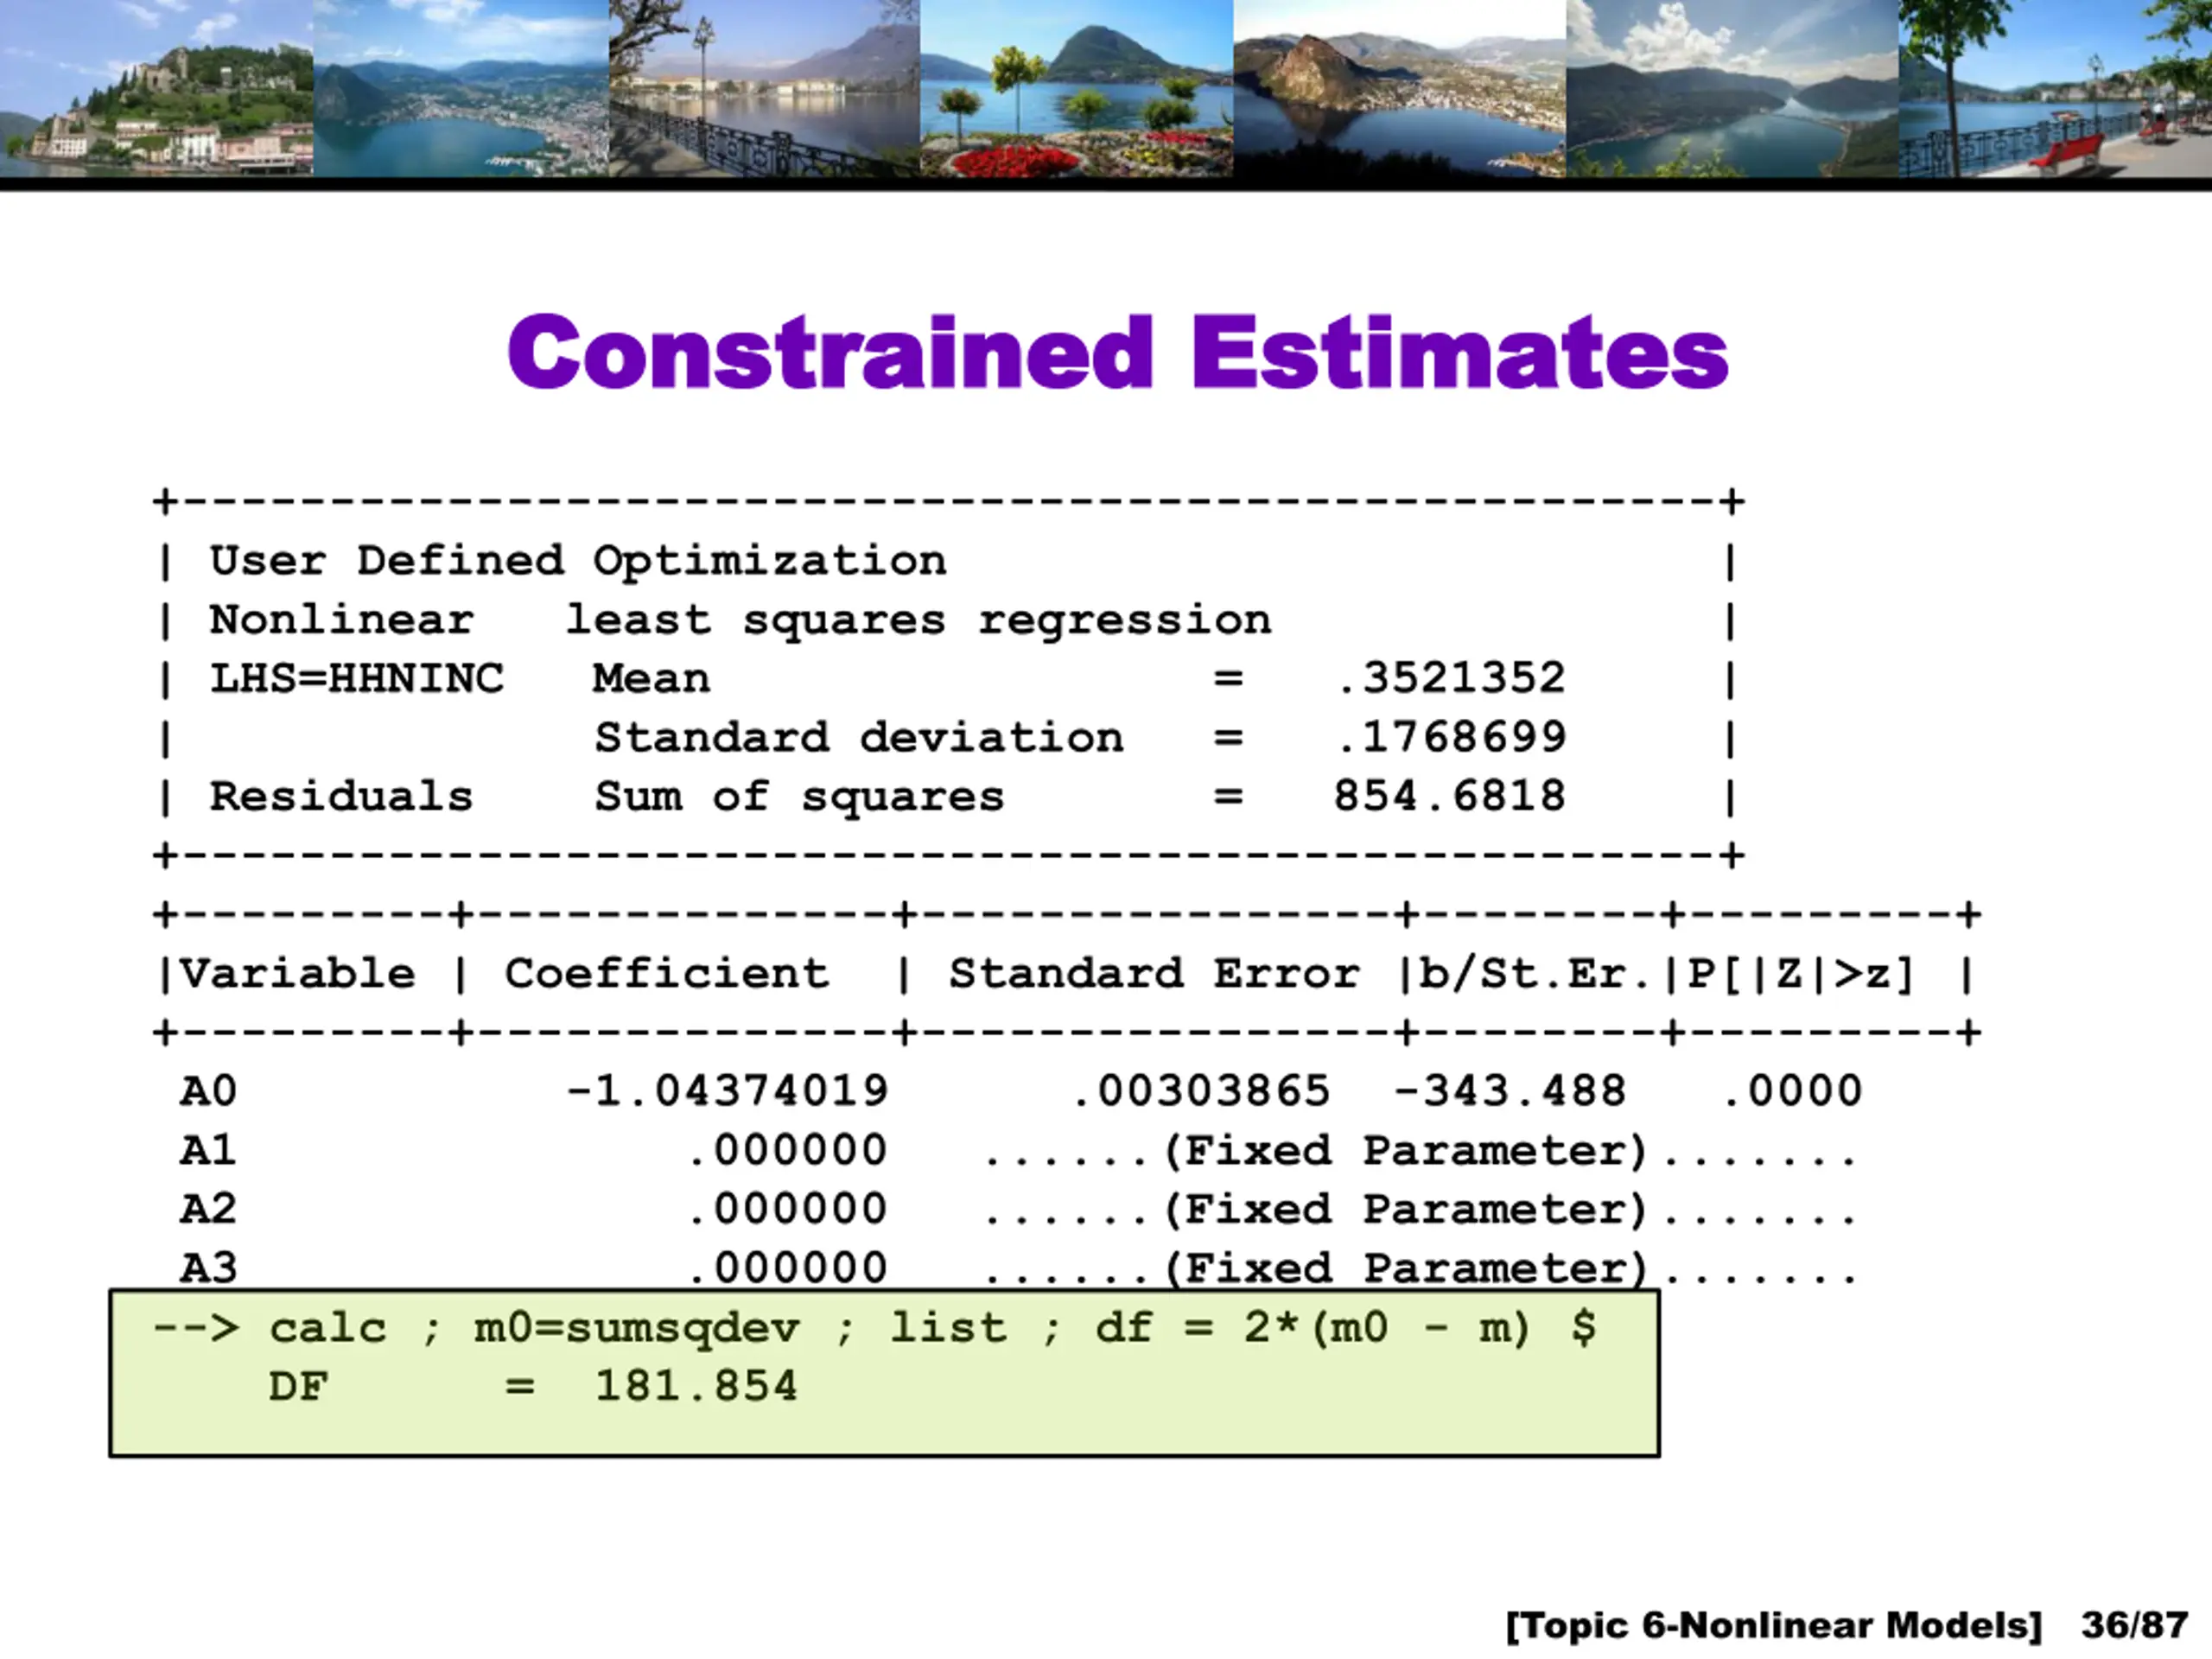This screenshot has width=2212, height=1659.
Task: Click the Coefficient column header
Action: (x=666, y=974)
